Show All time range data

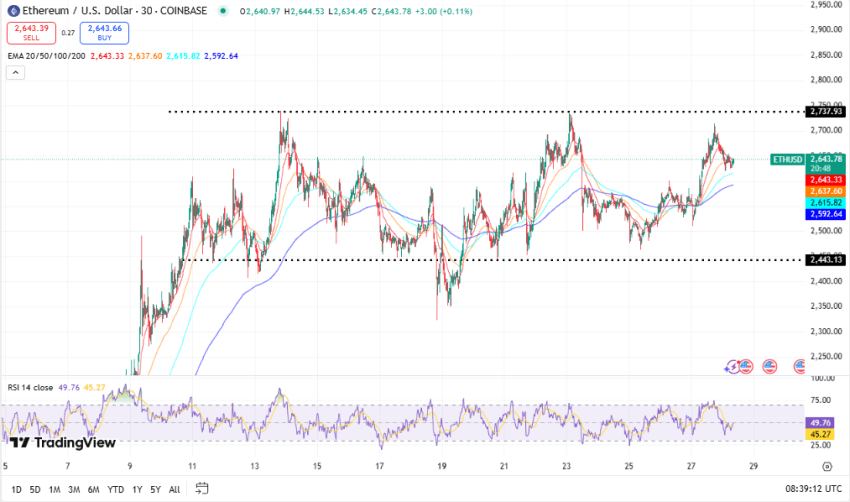tap(175, 489)
